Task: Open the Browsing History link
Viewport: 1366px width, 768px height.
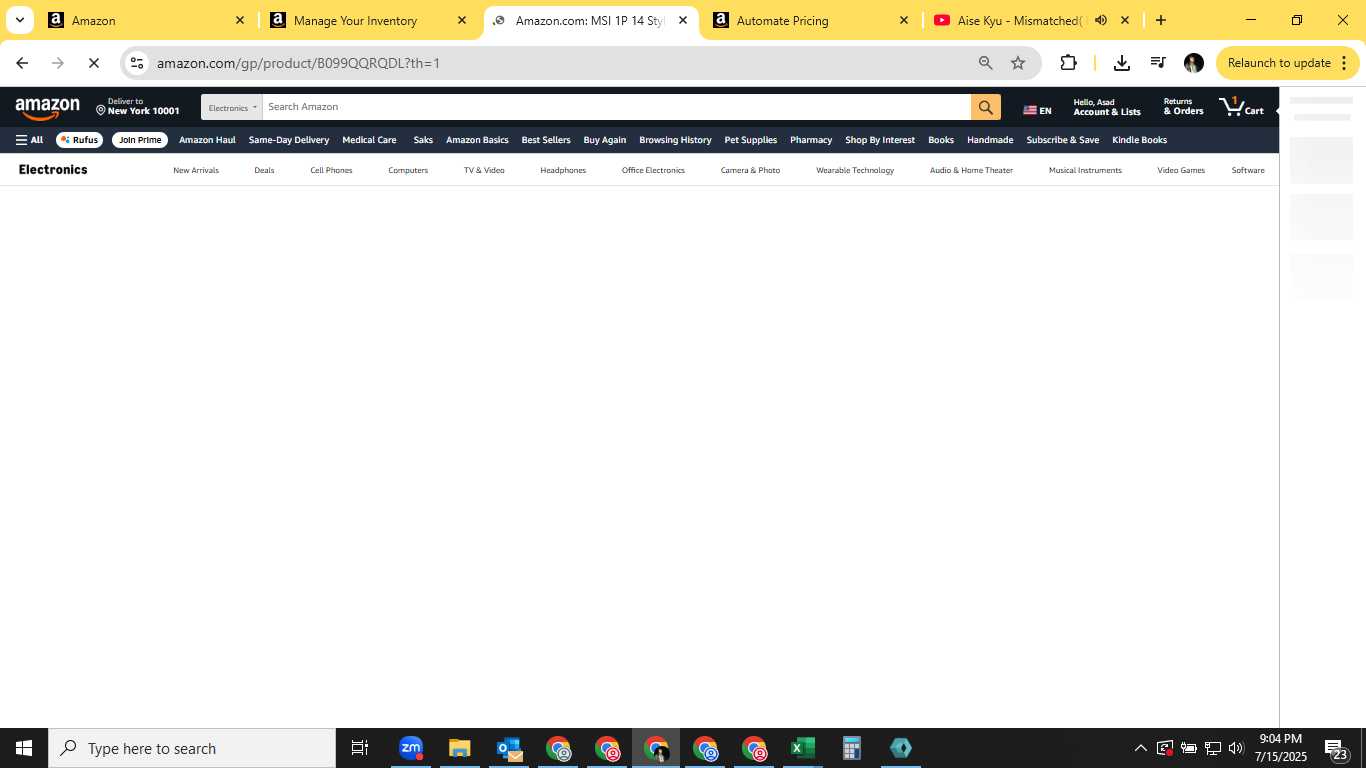Action: click(675, 140)
